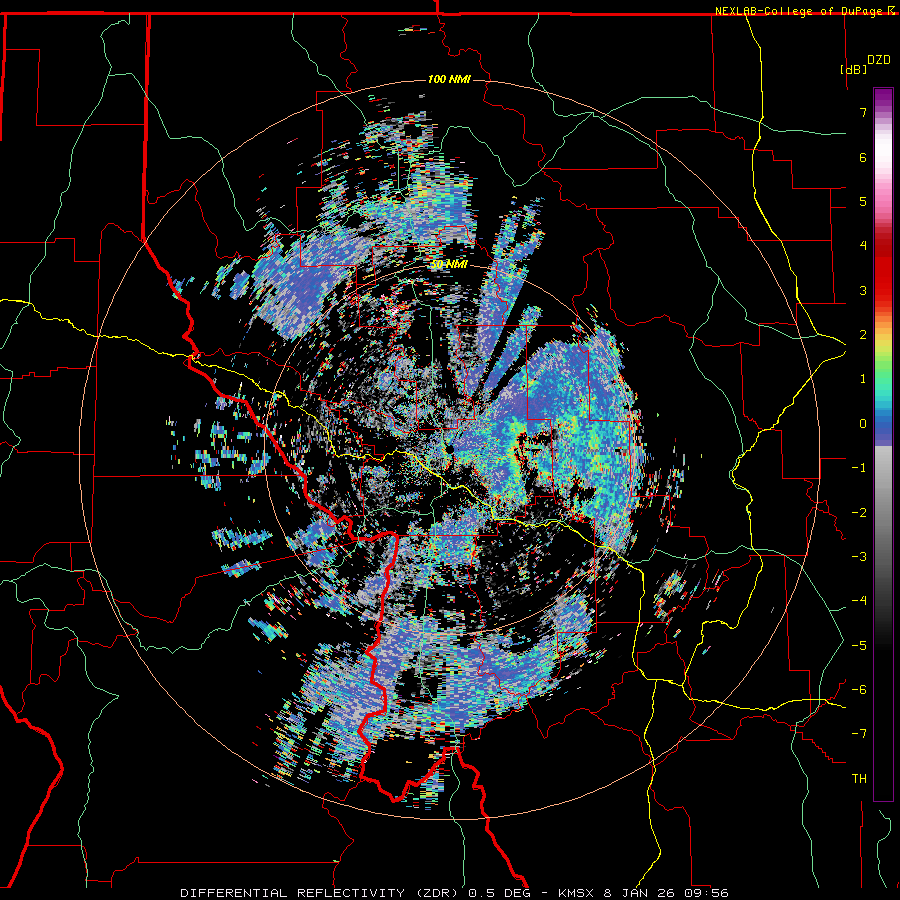Click the radar site dot at center
Image resolution: width=900 pixels, height=900 pixels.
(x=449, y=448)
